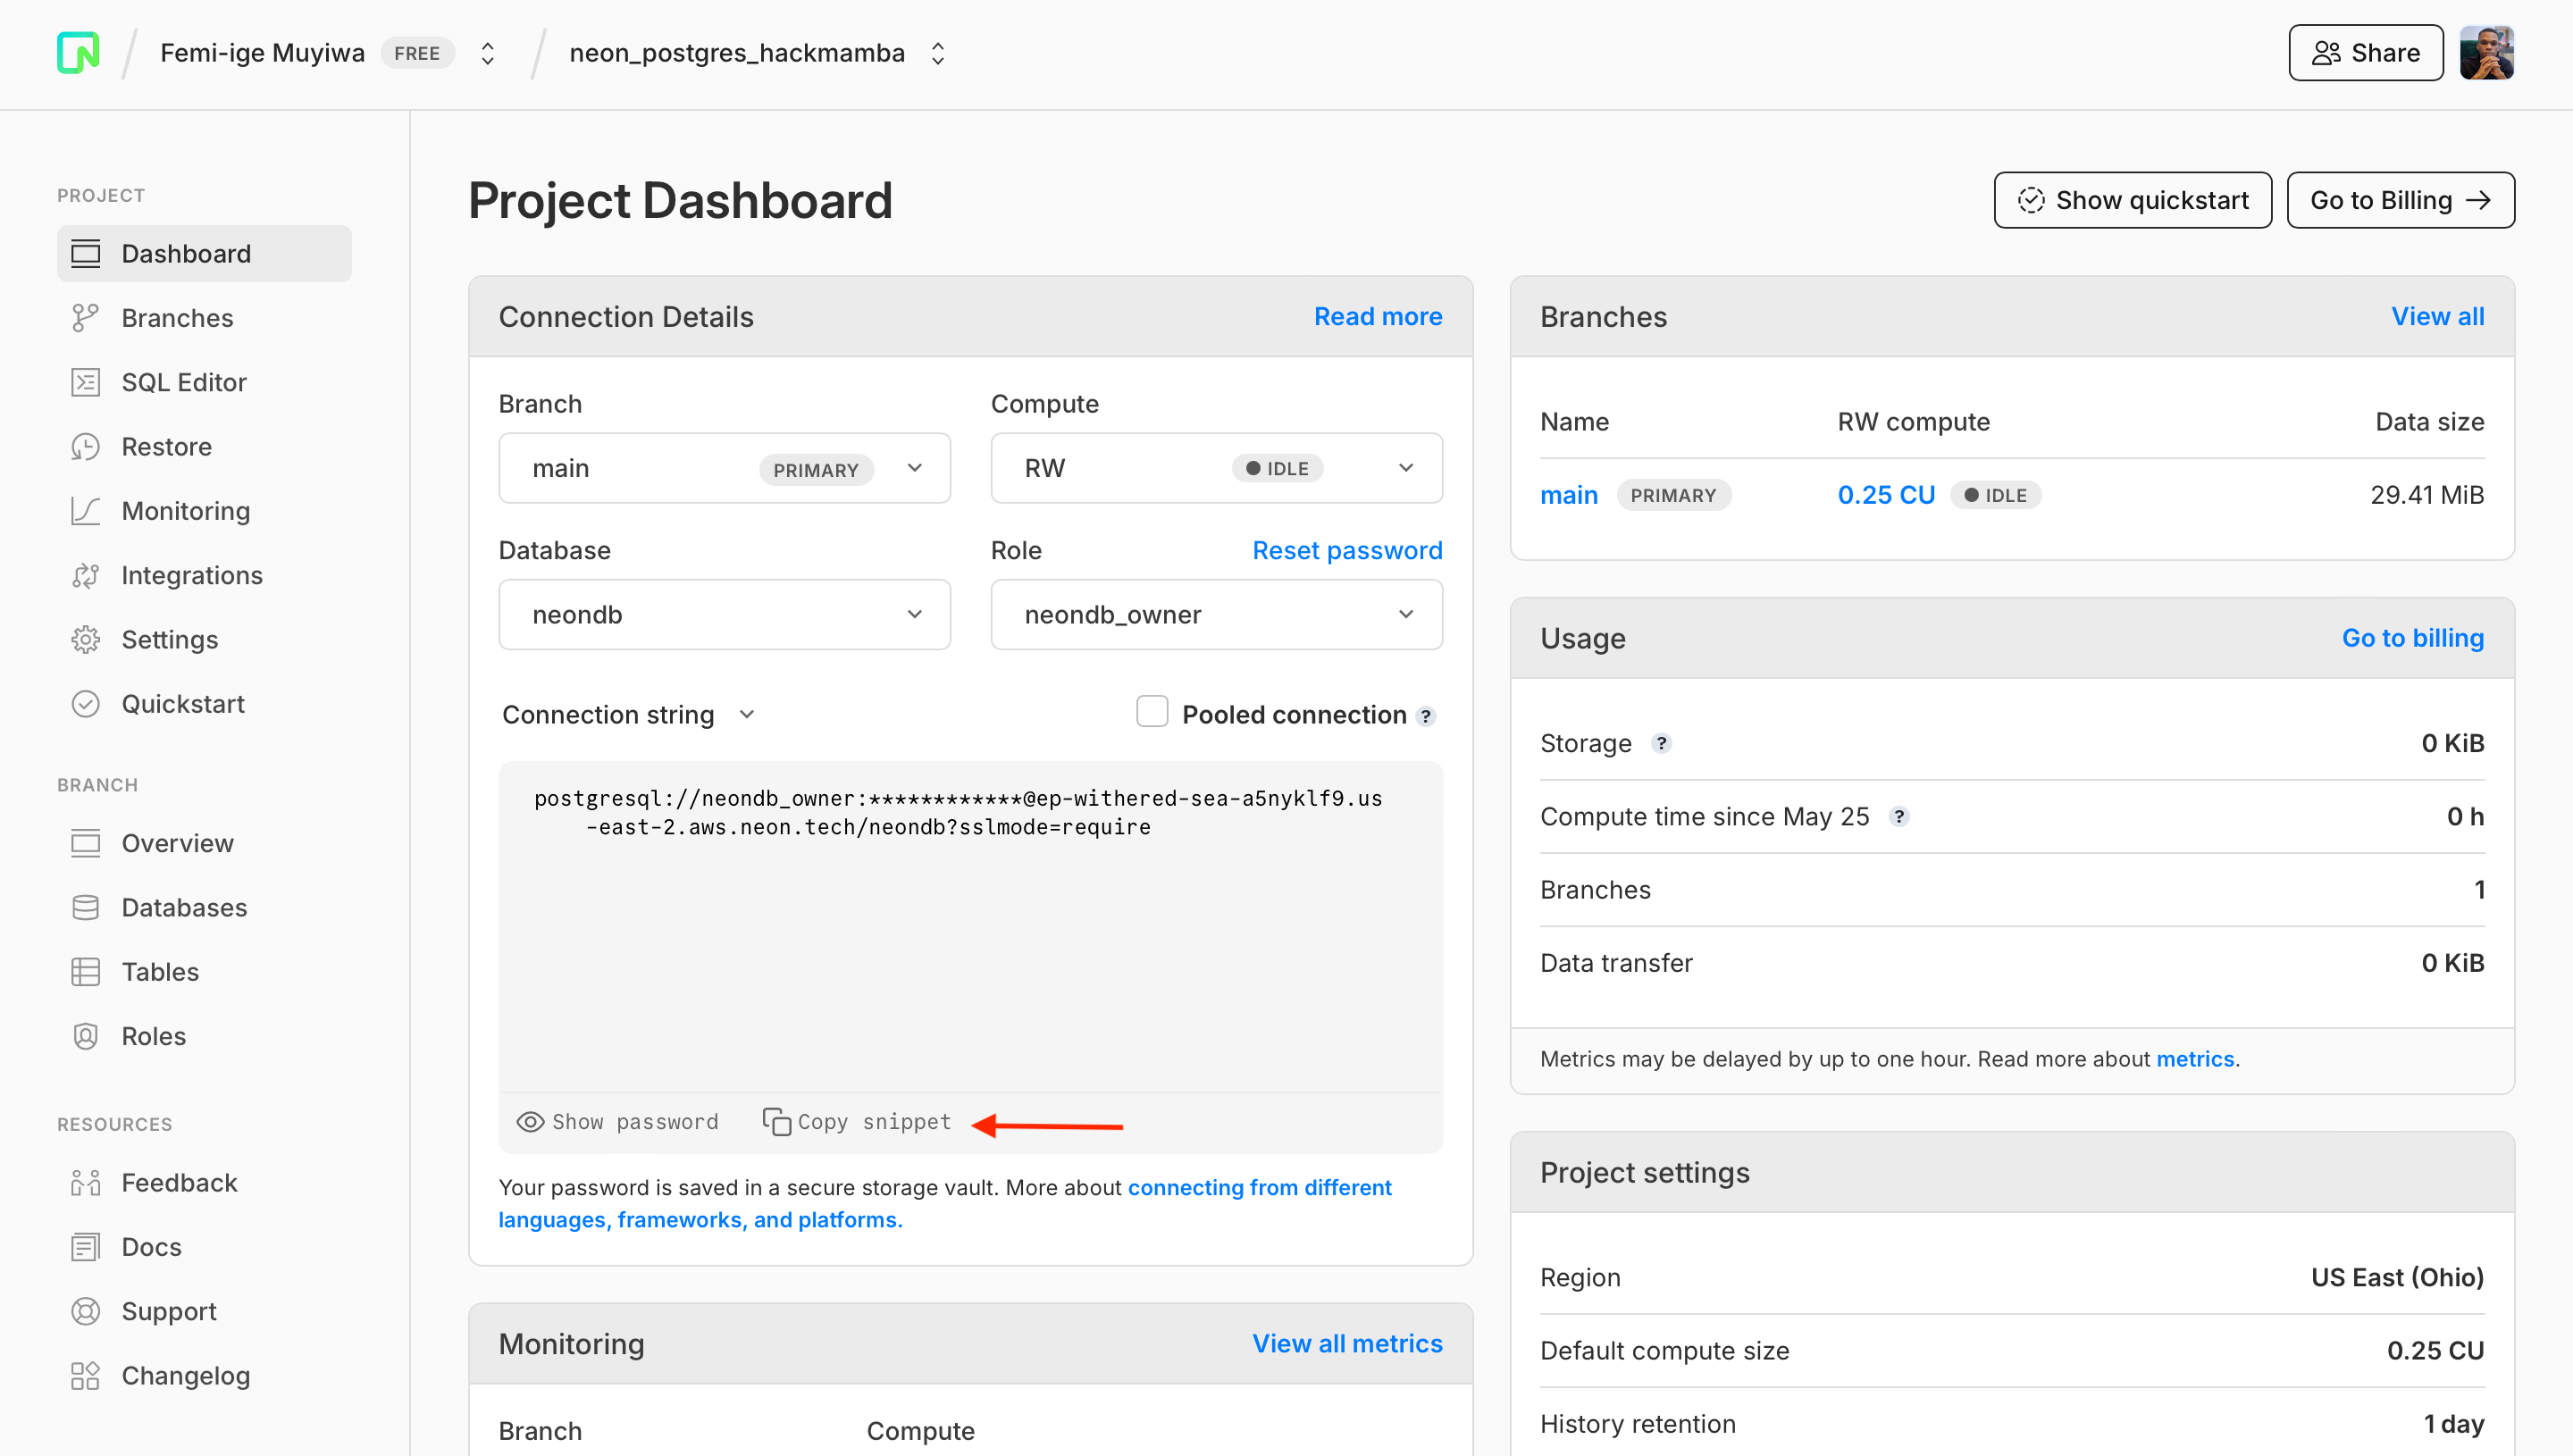Enable pooled connection mode

[1152, 712]
